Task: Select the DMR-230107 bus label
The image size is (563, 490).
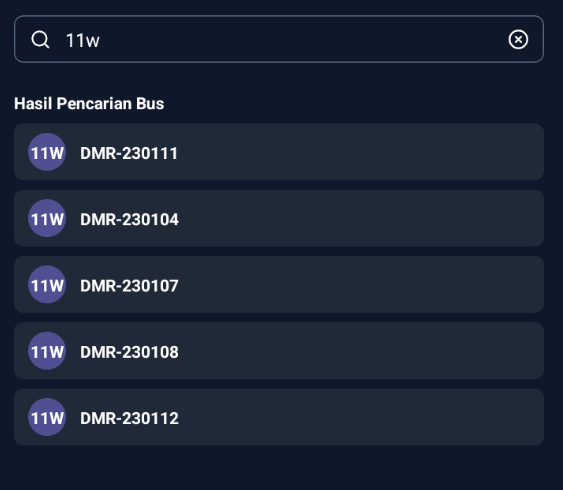Action: pos(129,286)
